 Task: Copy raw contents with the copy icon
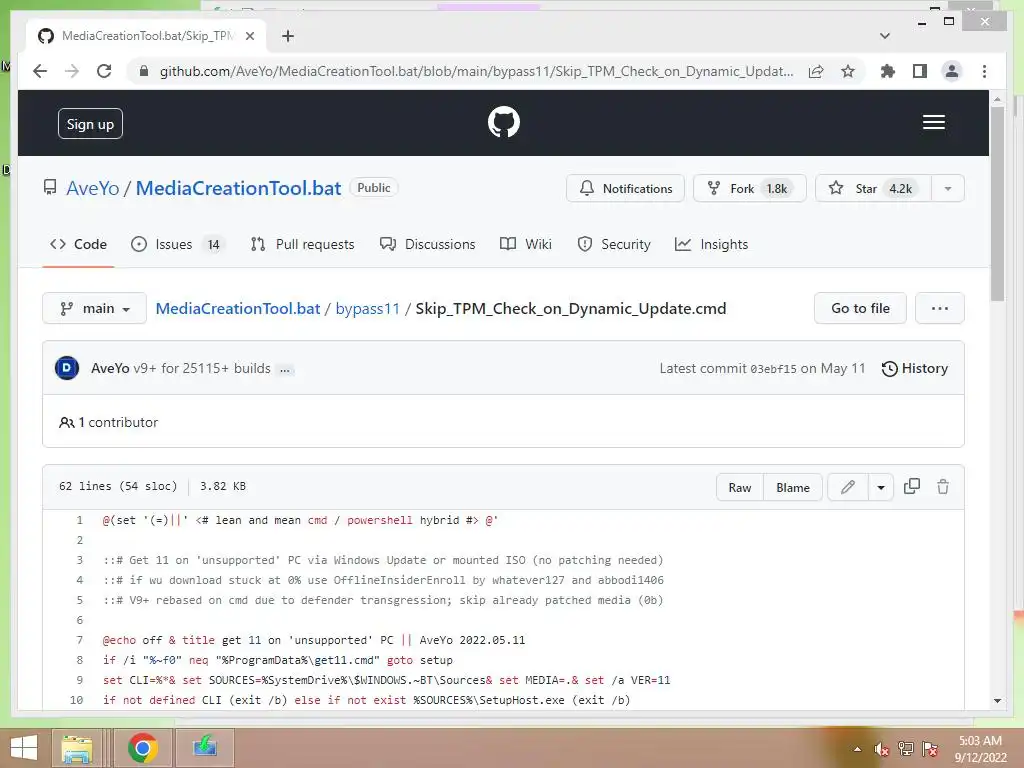tap(912, 487)
